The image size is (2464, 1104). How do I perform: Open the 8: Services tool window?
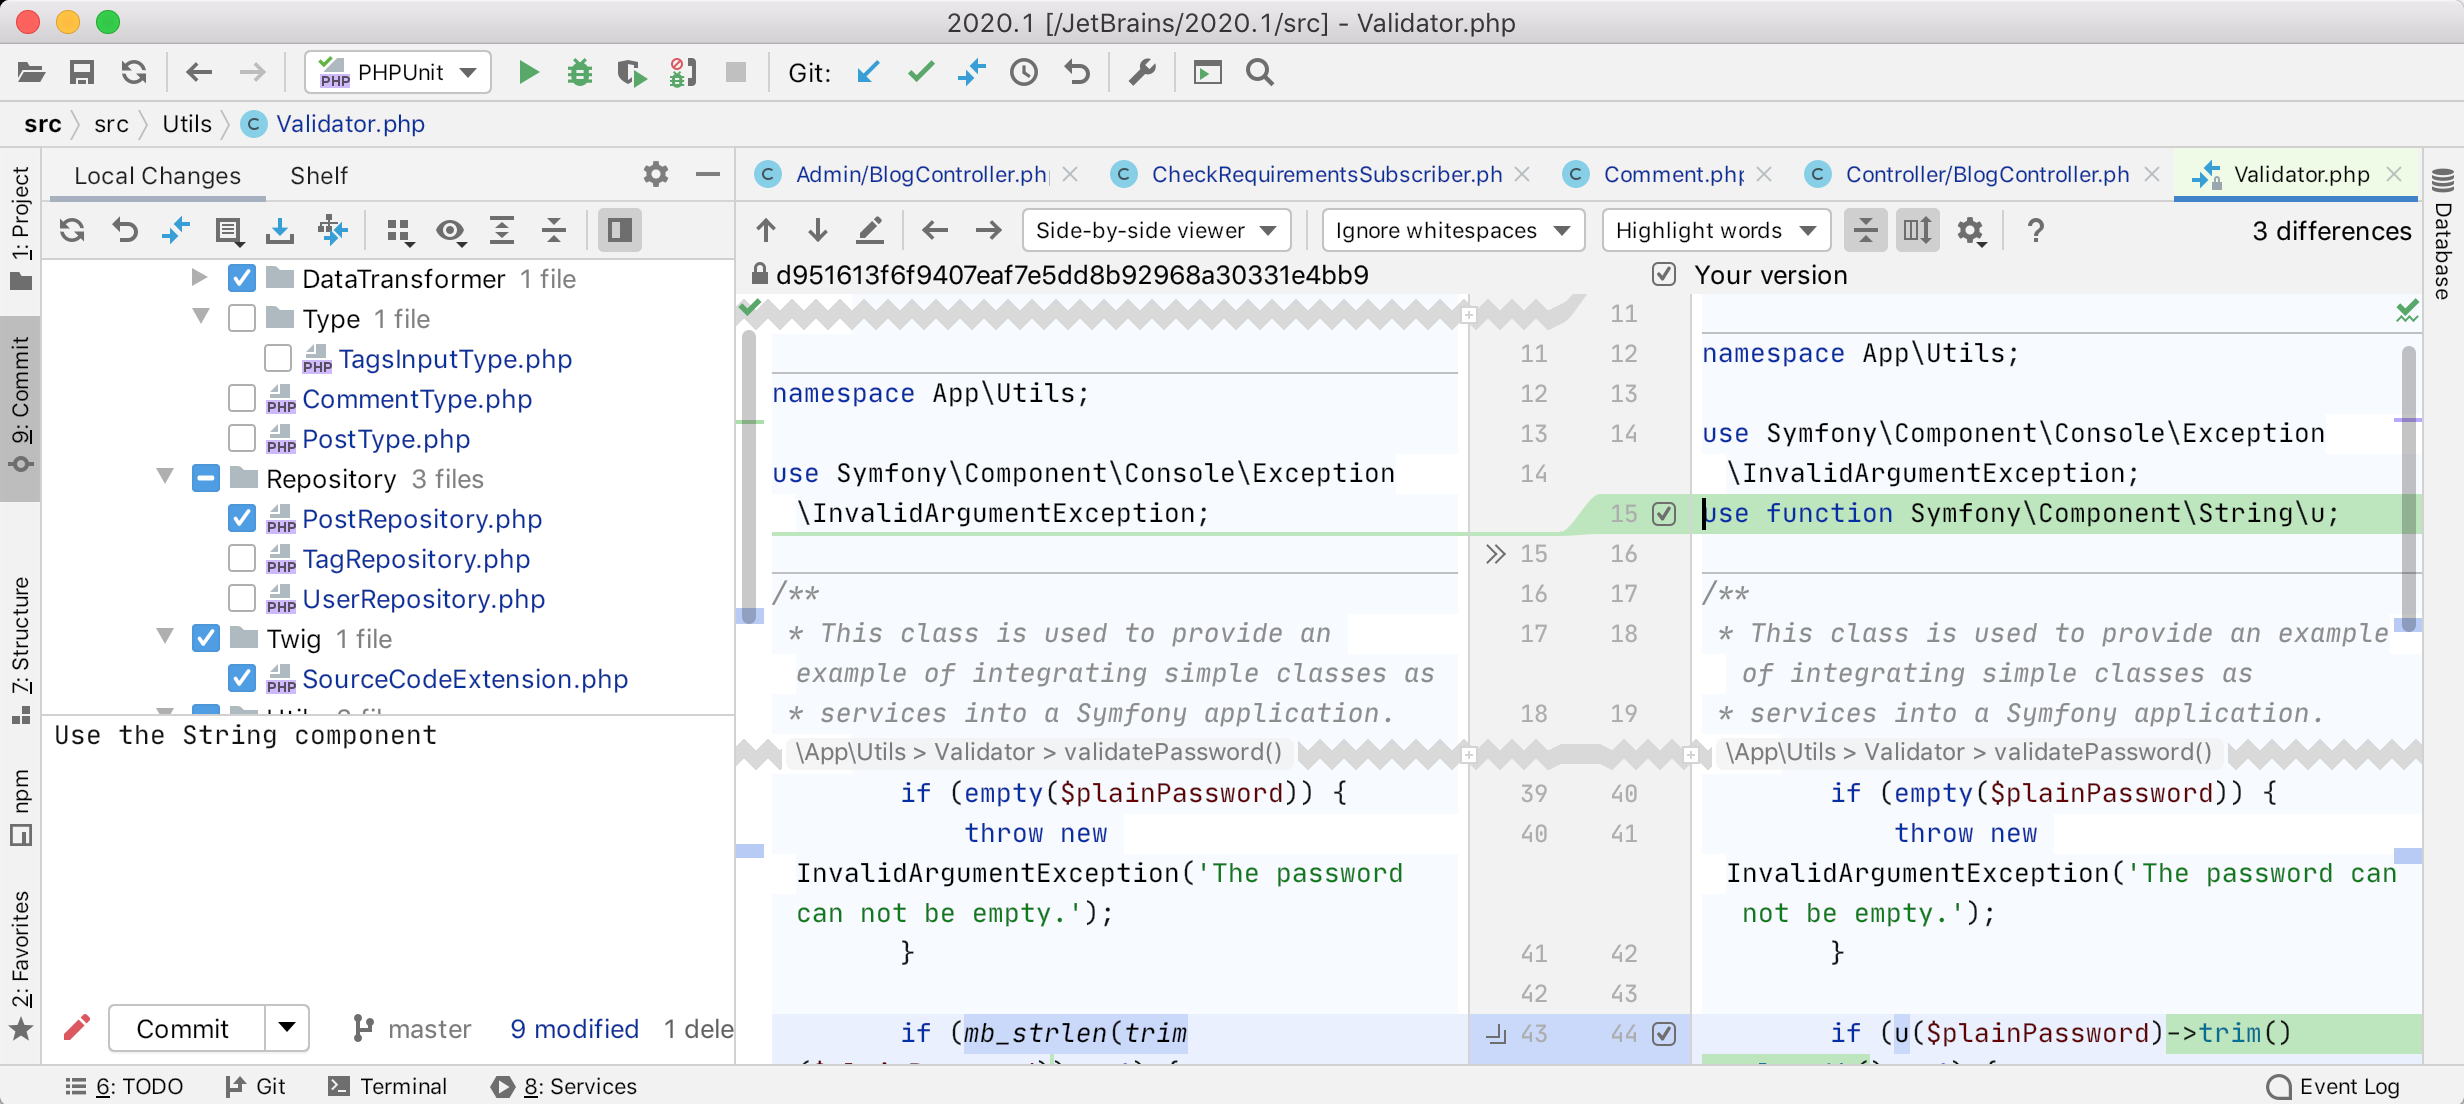coord(564,1086)
